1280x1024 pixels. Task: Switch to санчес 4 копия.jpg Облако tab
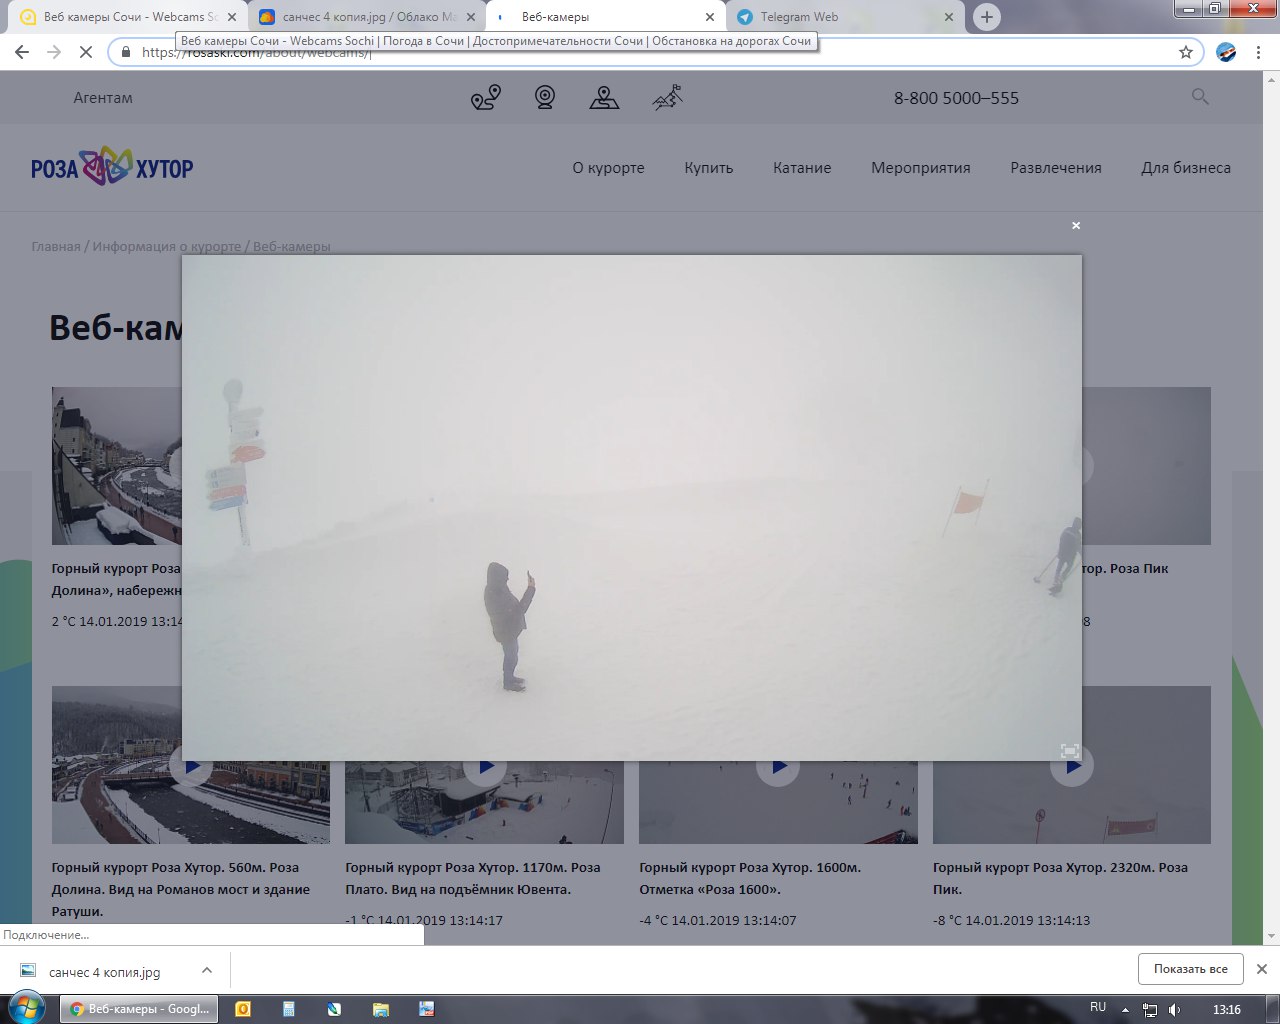tap(366, 17)
